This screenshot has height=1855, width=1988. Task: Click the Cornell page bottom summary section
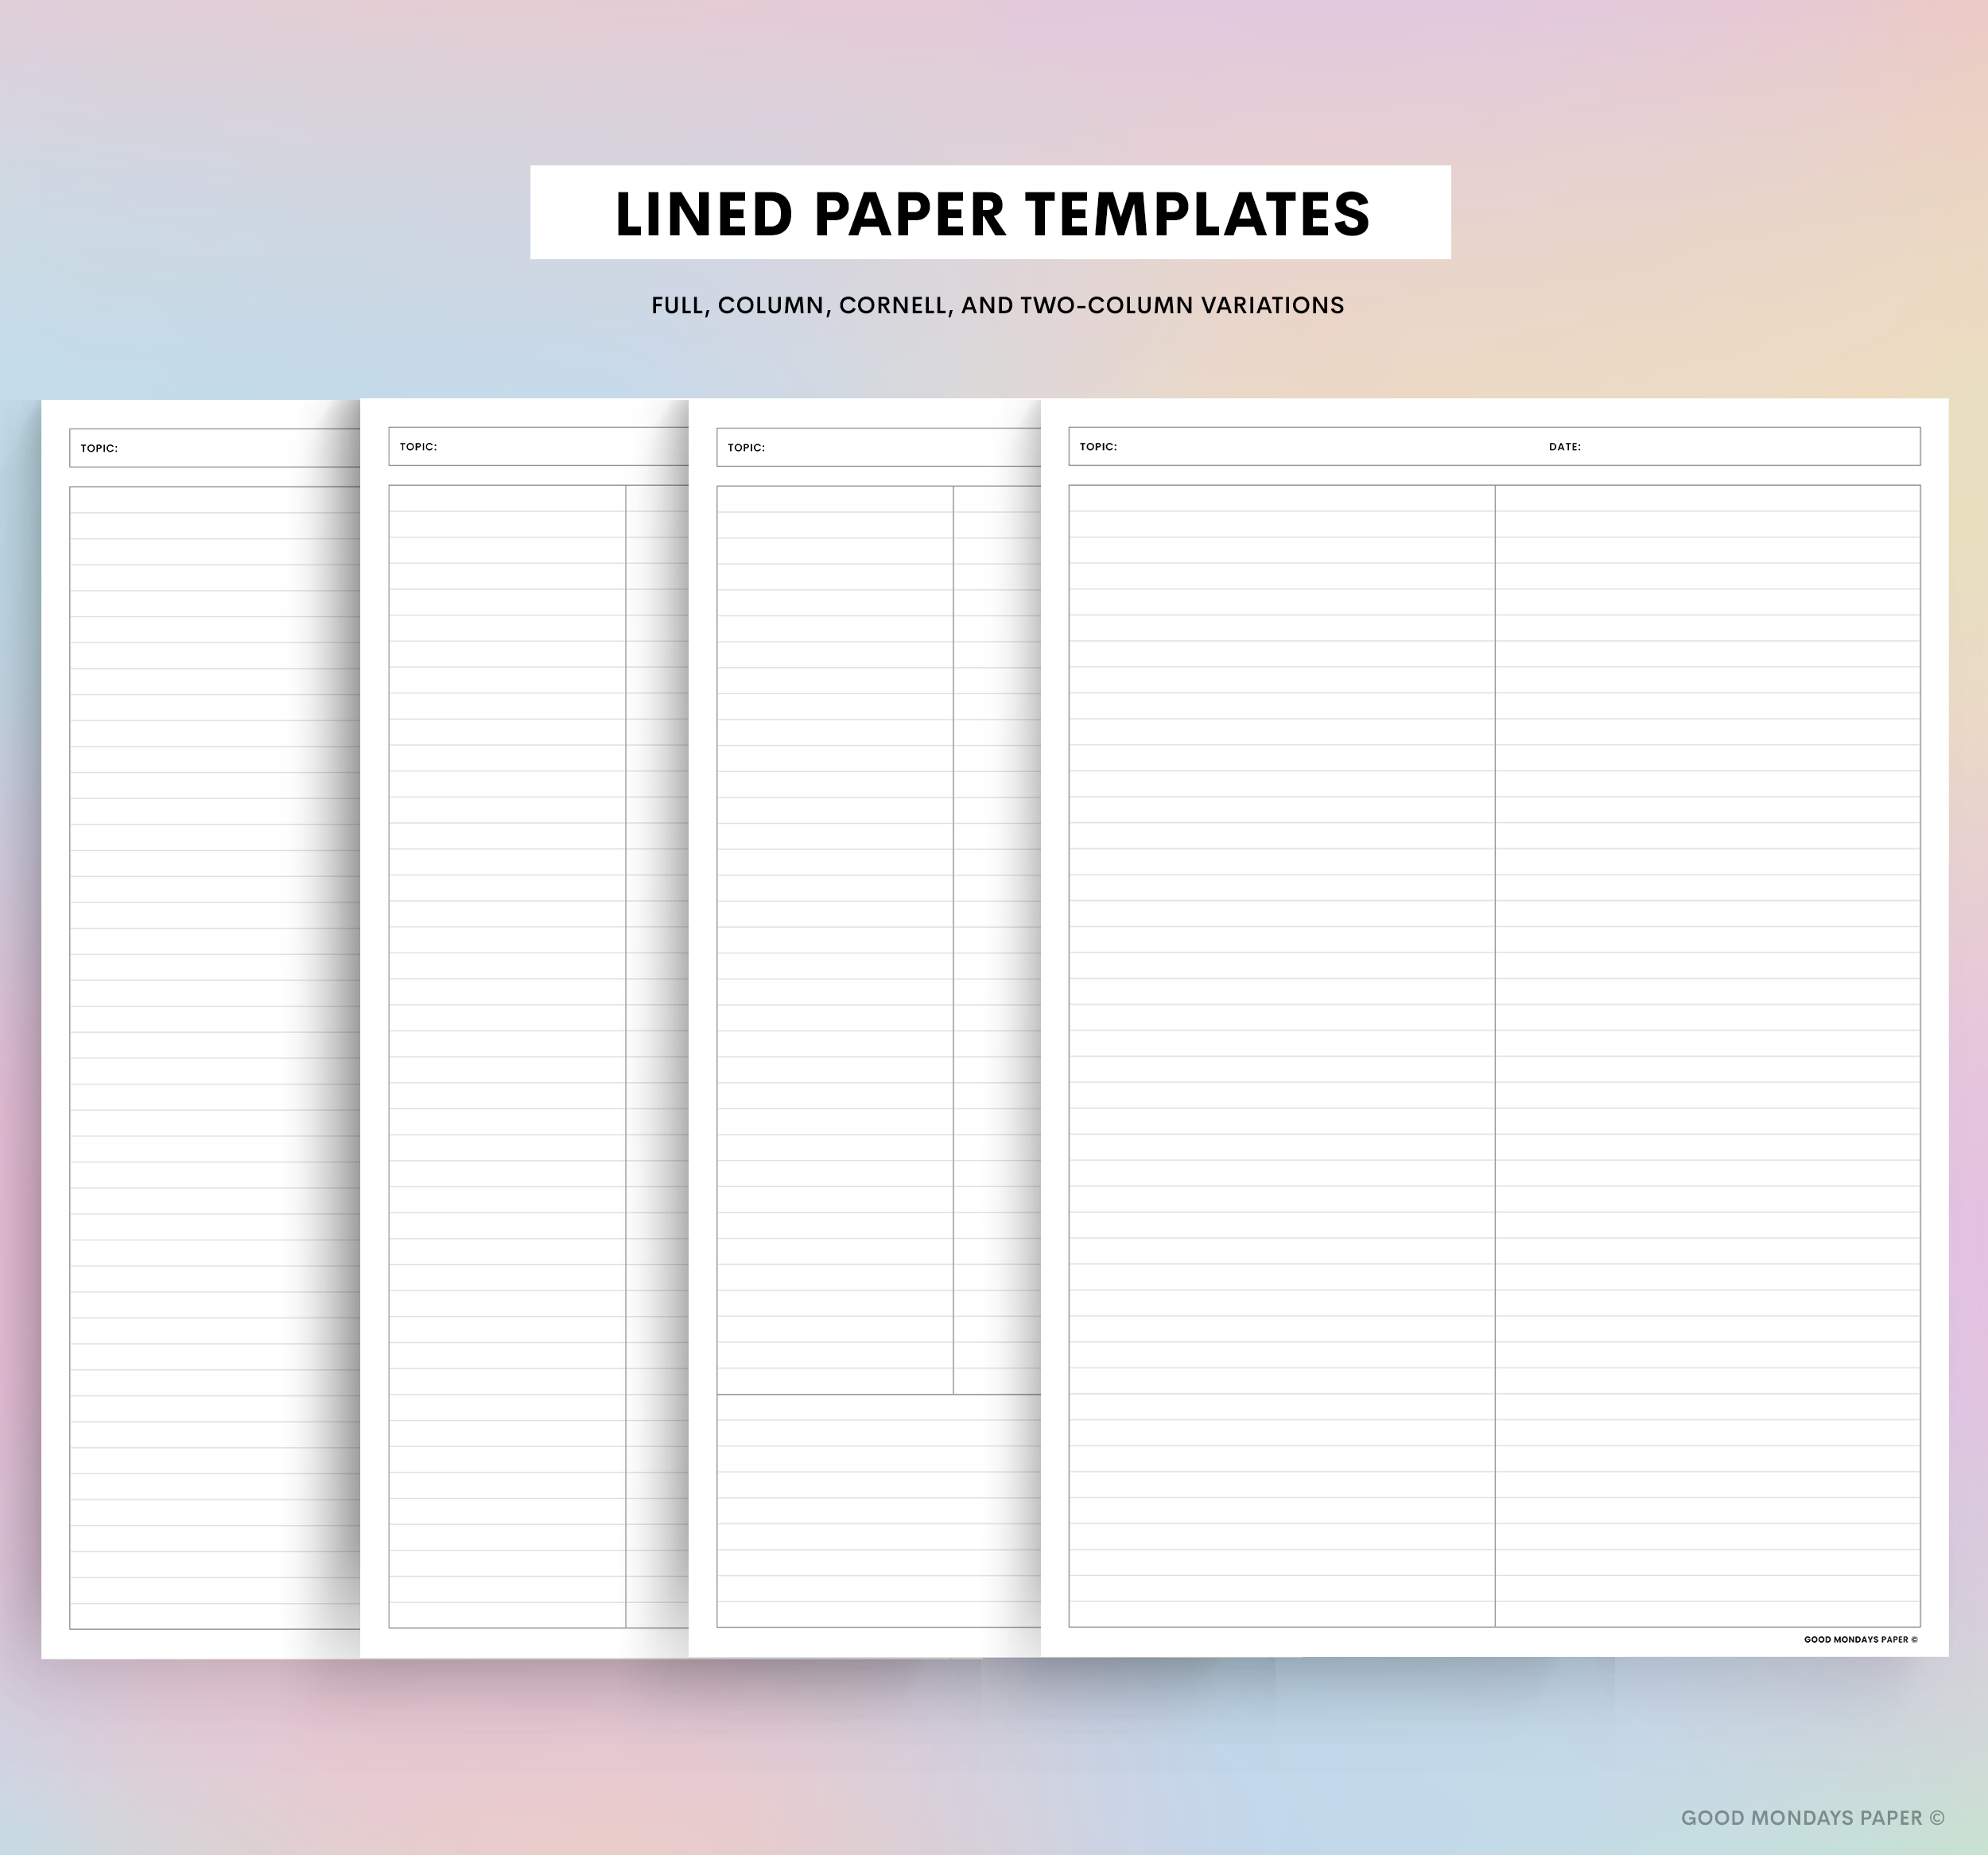879,1510
